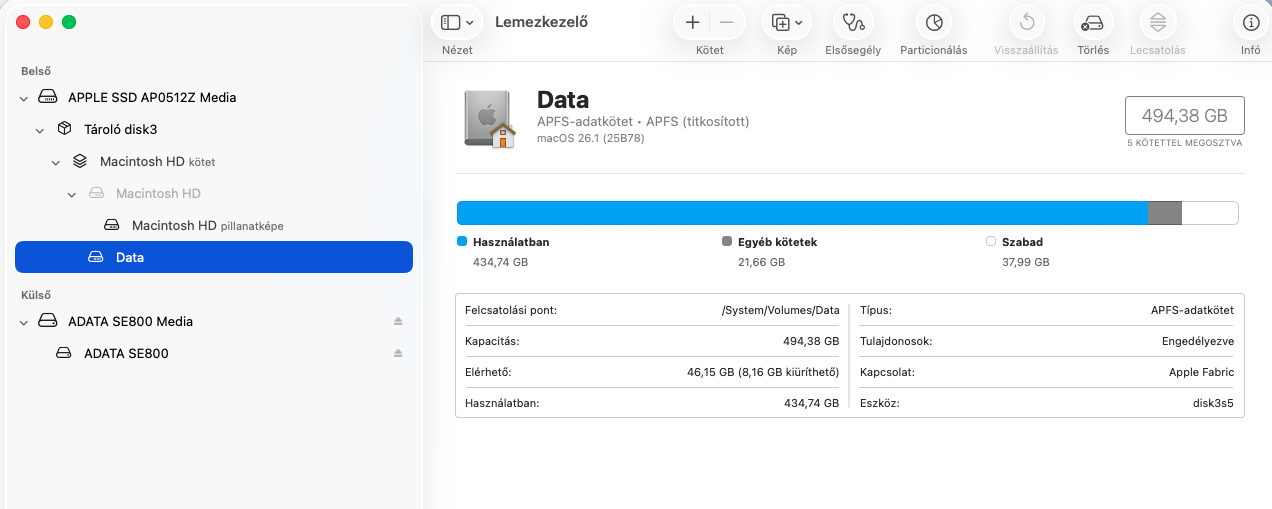Eject the ADATA SE800 volume
This screenshot has width=1272, height=509.
[x=398, y=353]
